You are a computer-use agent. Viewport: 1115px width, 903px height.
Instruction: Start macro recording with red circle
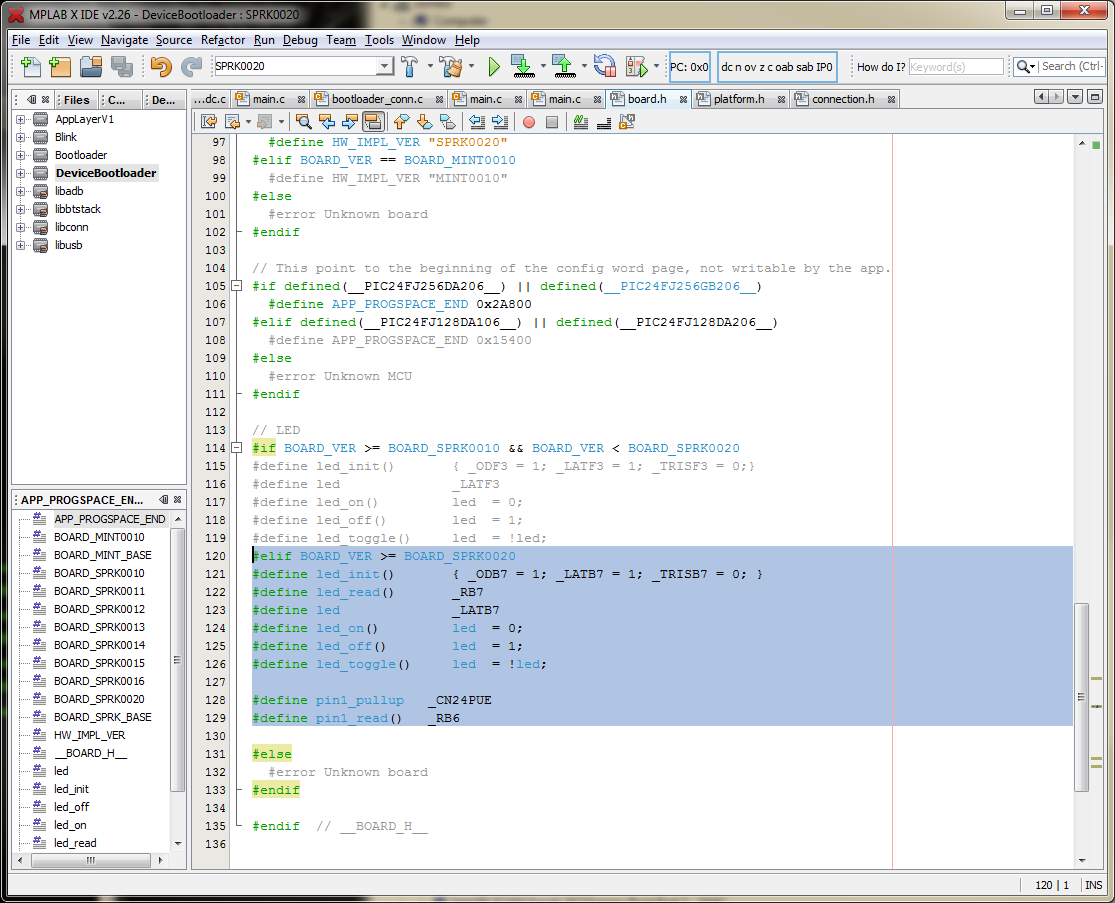tap(528, 122)
